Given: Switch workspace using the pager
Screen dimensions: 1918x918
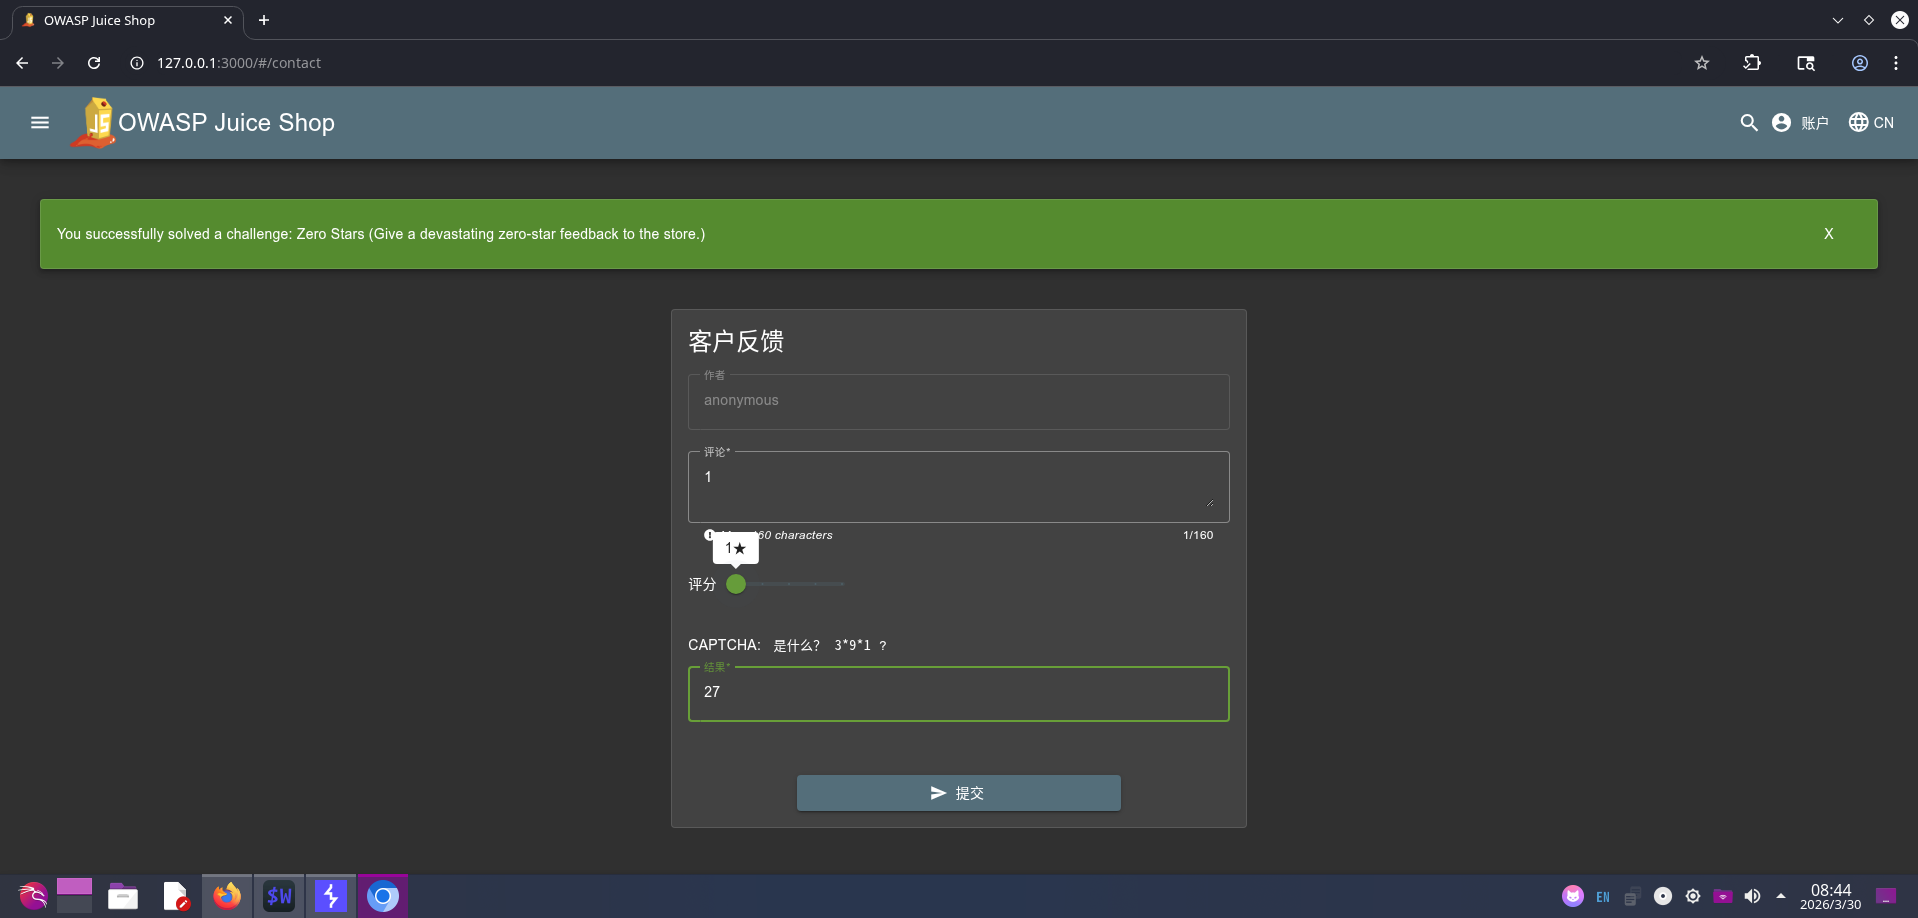Looking at the screenshot, I should 75,896.
